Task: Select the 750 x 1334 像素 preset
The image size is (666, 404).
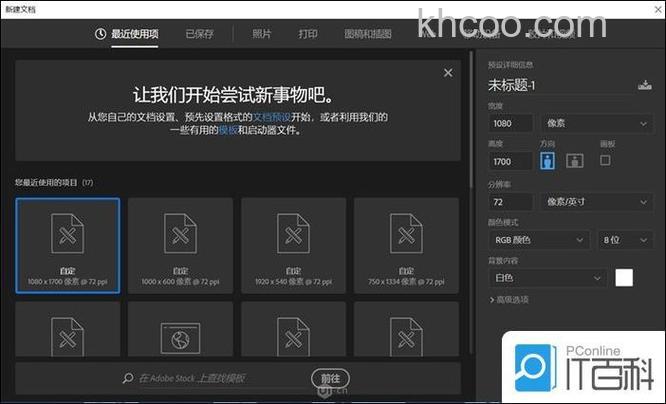Action: 406,246
